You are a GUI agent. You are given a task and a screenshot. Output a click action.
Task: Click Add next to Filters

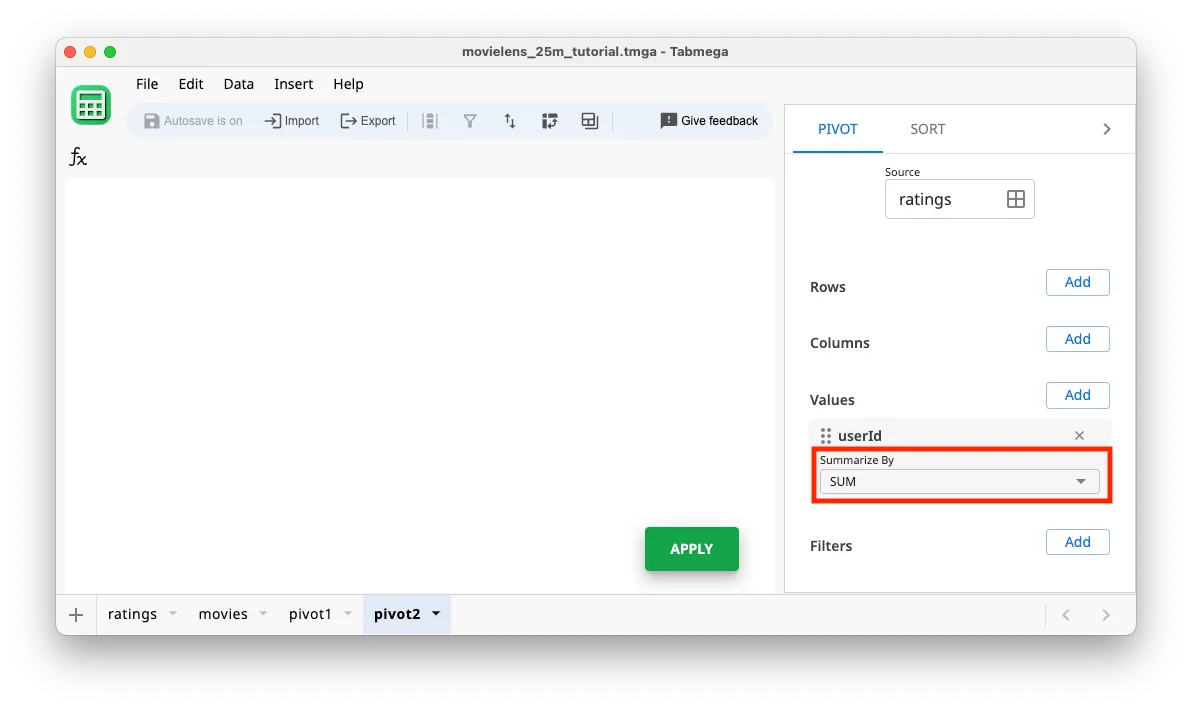[1077, 541]
